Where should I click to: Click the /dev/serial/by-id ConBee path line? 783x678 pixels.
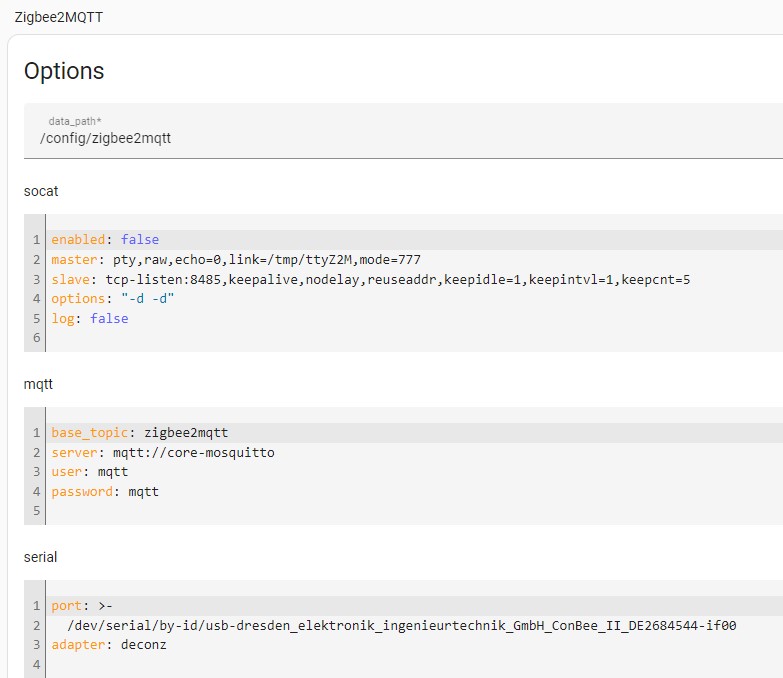pos(414,625)
